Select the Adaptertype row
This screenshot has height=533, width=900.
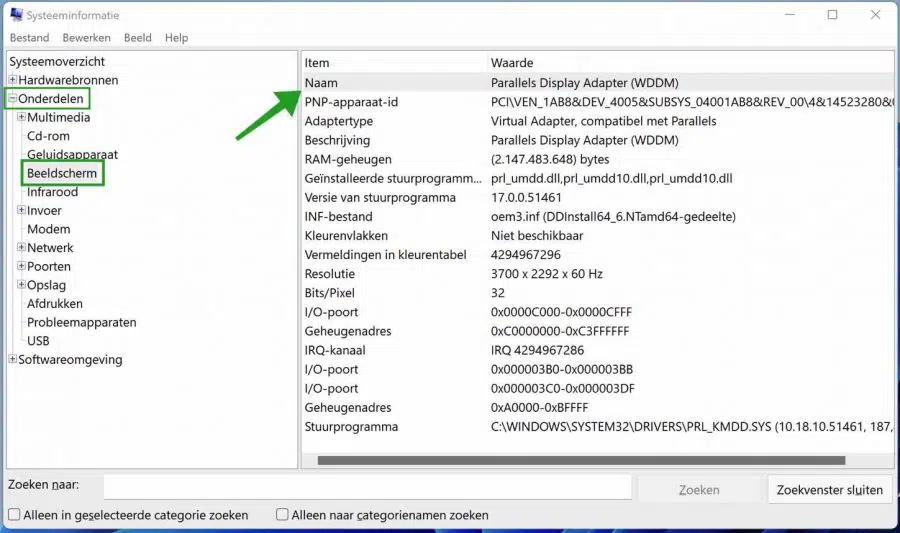[x=598, y=121]
